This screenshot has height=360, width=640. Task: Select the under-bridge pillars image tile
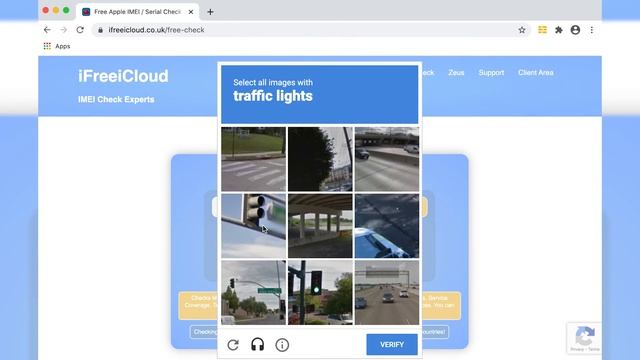[320, 226]
